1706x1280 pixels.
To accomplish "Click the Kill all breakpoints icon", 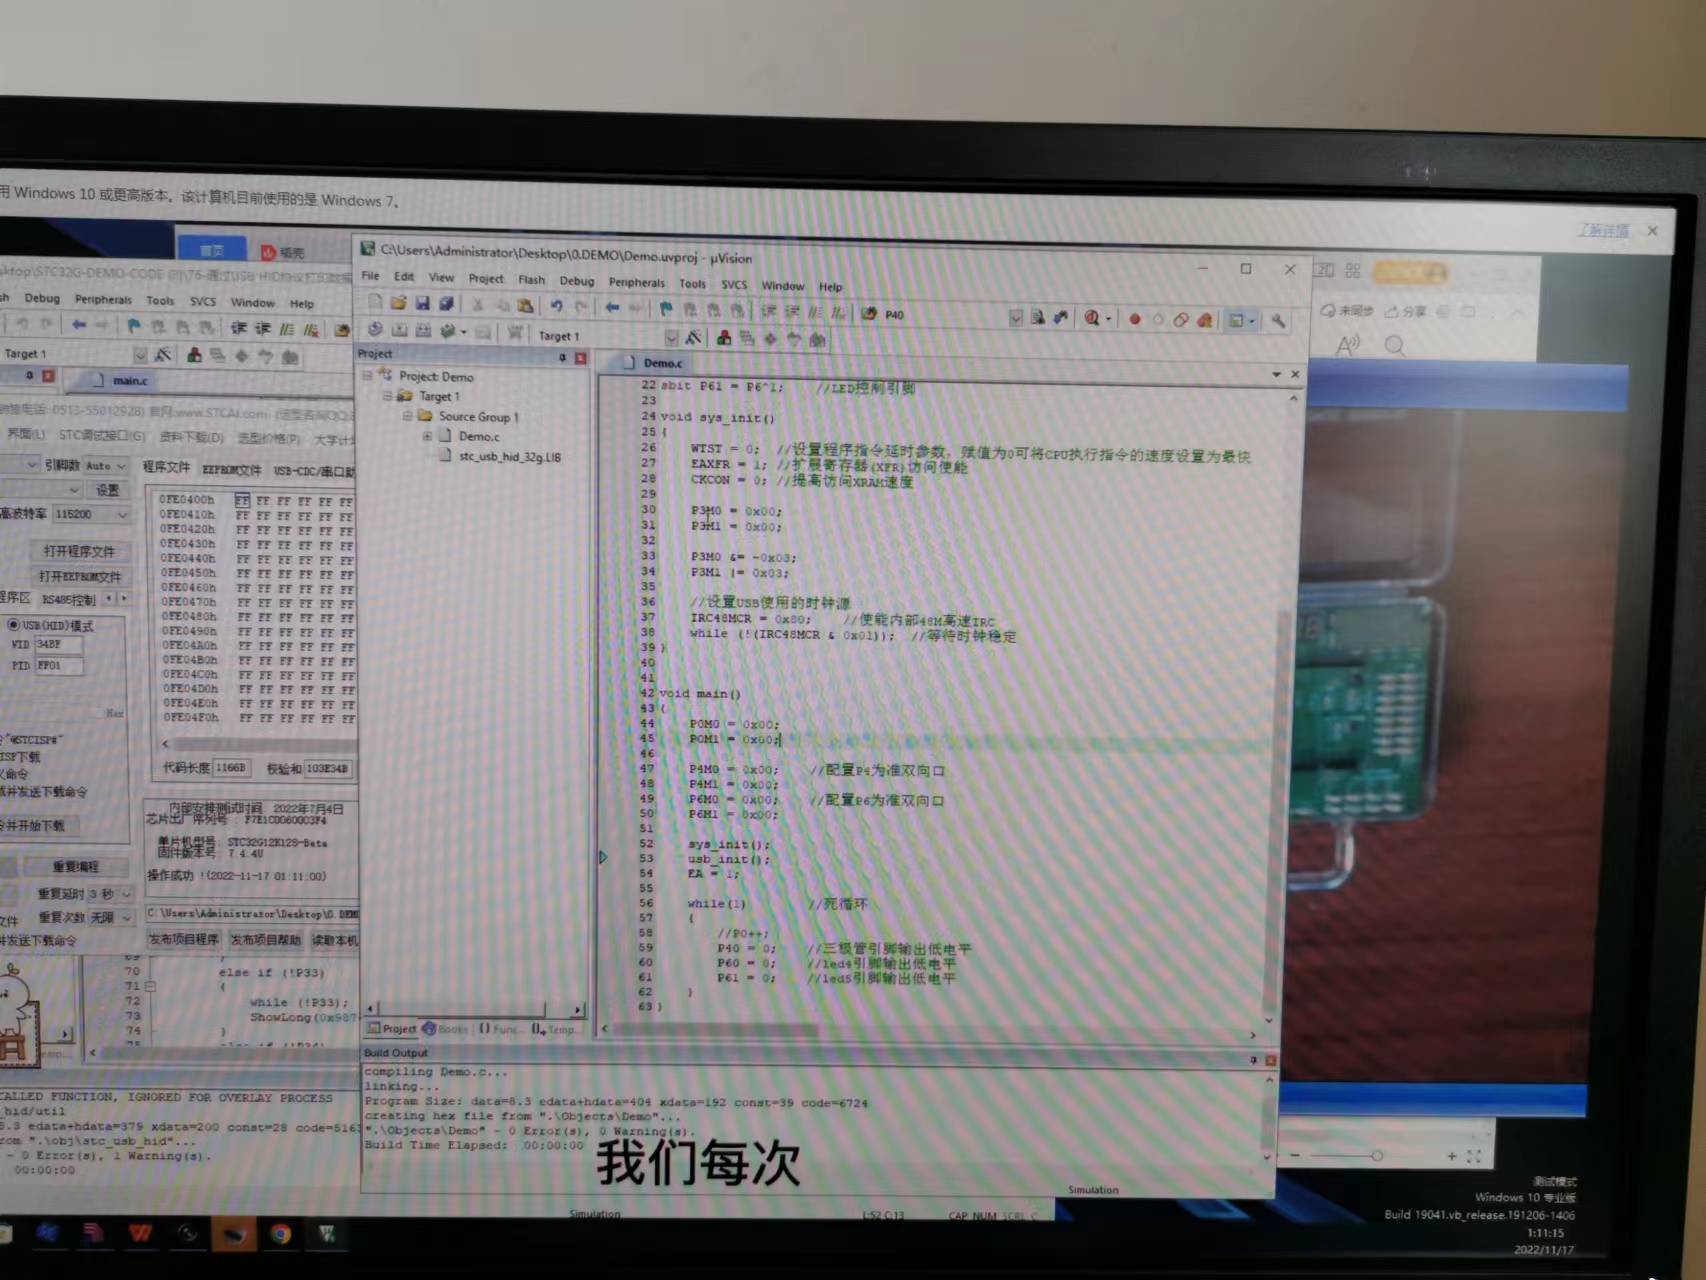I will click(1205, 320).
